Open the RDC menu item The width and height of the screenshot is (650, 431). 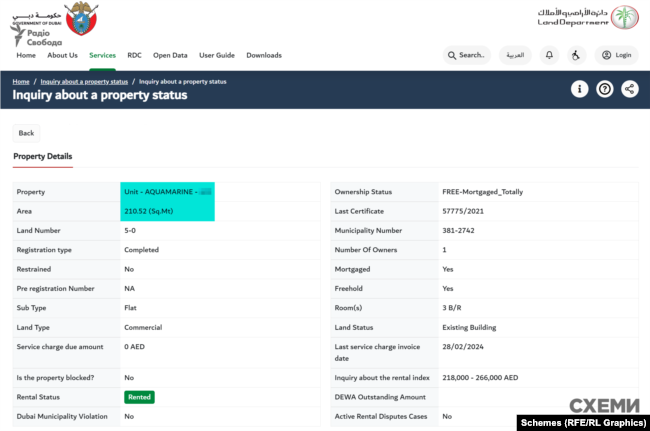click(135, 55)
